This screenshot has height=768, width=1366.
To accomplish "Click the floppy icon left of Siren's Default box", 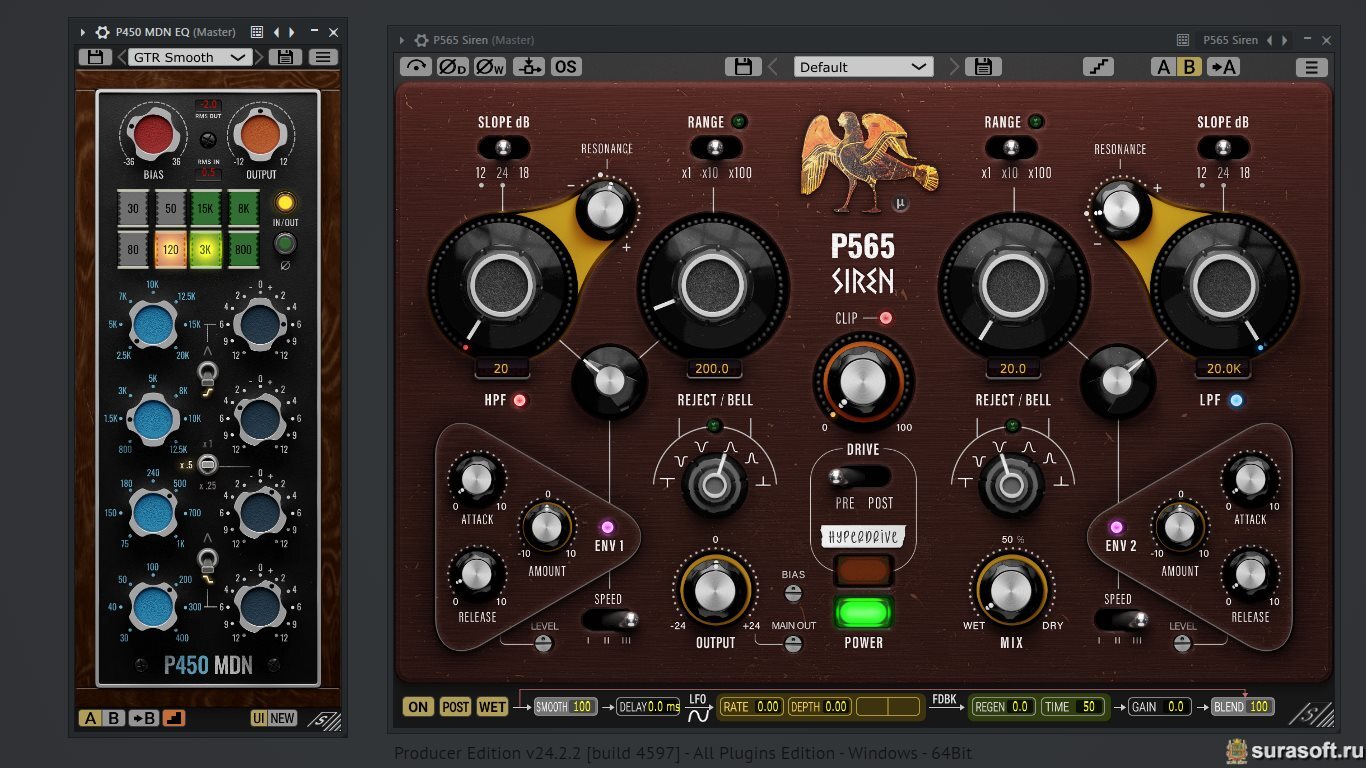I will click(743, 67).
